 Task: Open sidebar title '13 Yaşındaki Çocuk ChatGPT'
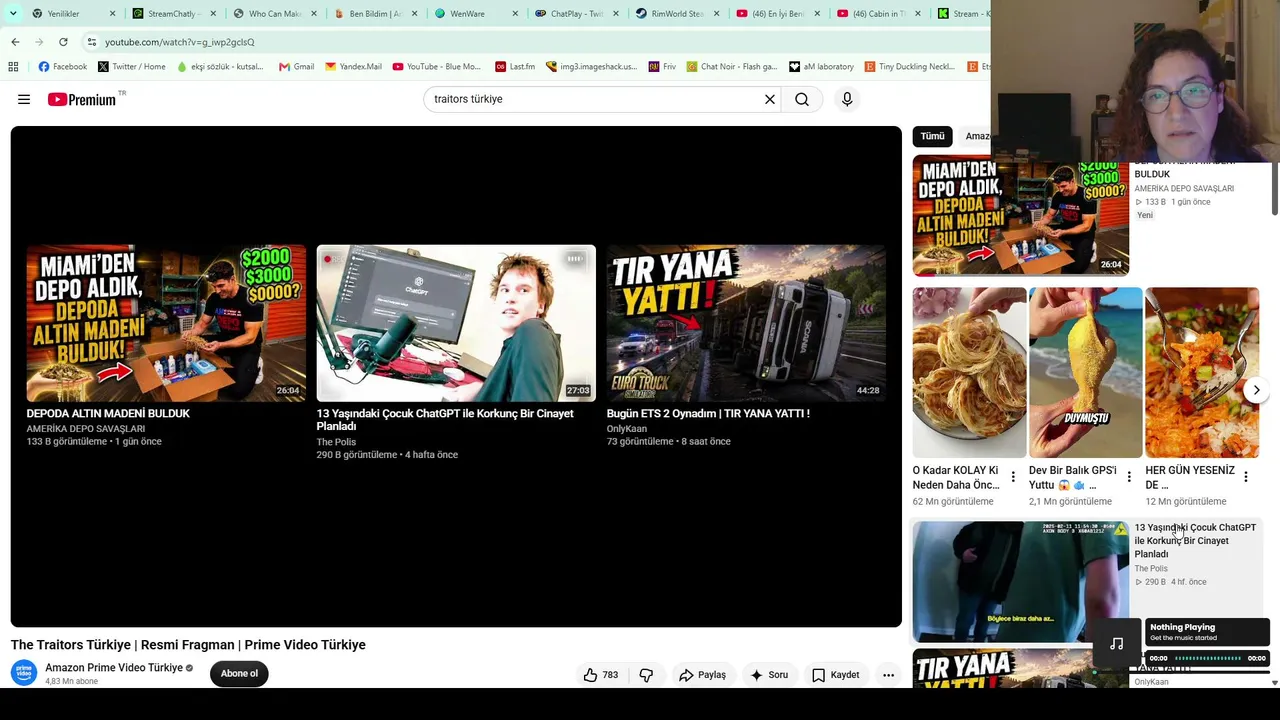pos(1195,541)
